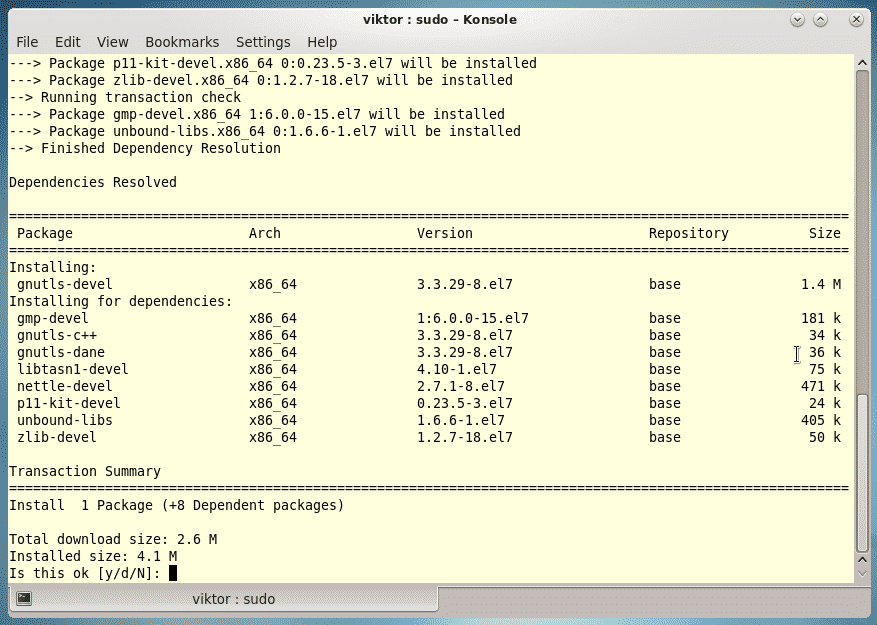Viewport: 877px width, 625px height.
Task: Click 'Running transaction check' line
Action: point(125,97)
